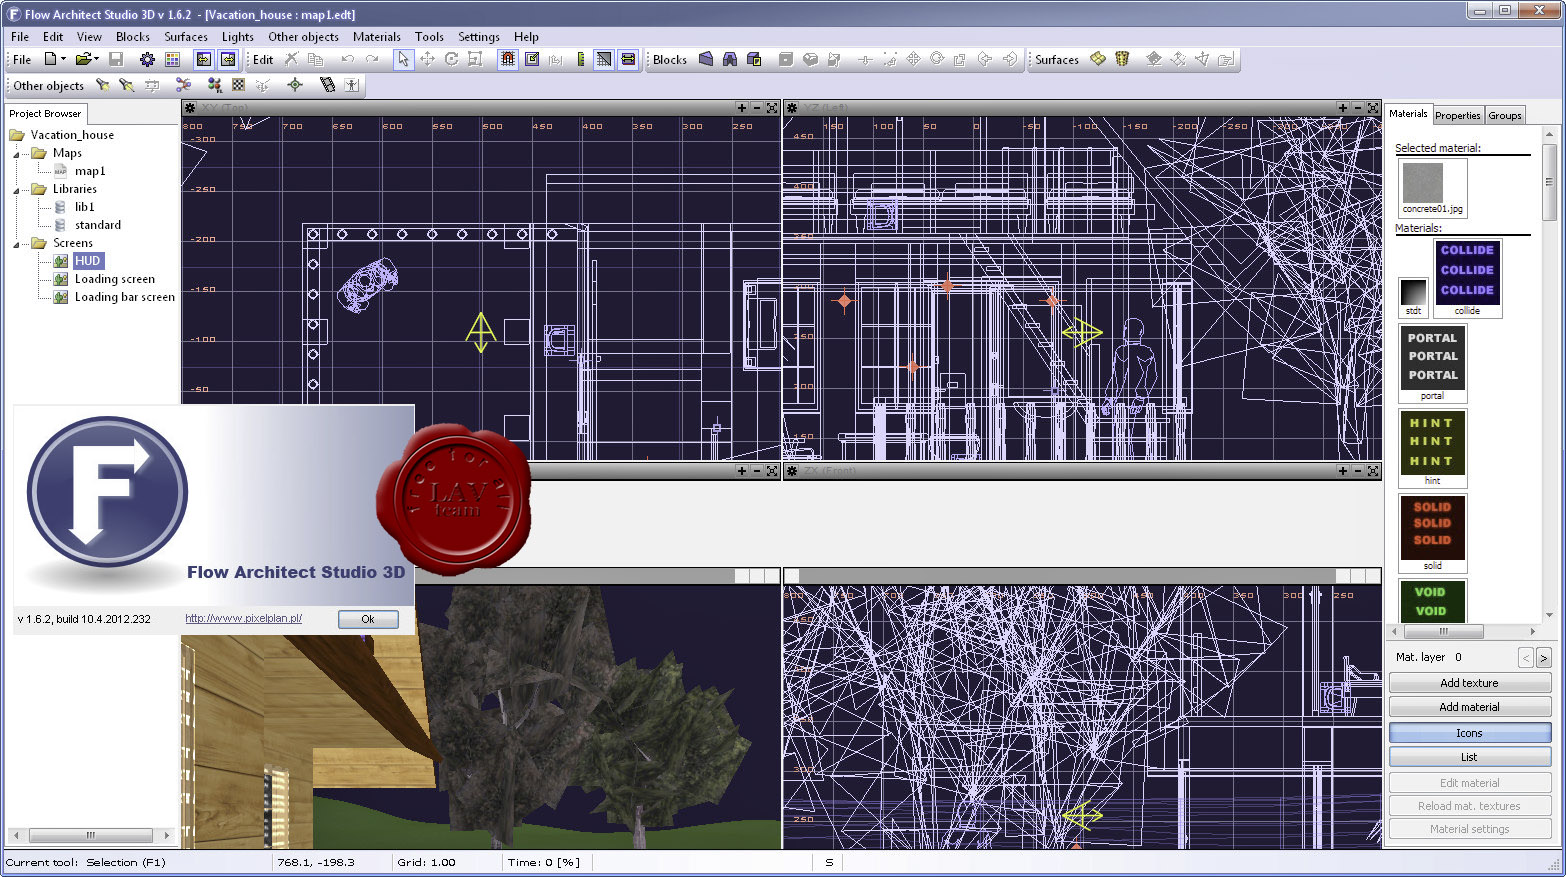Collapse the Screens tree node
This screenshot has height=877, width=1566.
[x=16, y=243]
